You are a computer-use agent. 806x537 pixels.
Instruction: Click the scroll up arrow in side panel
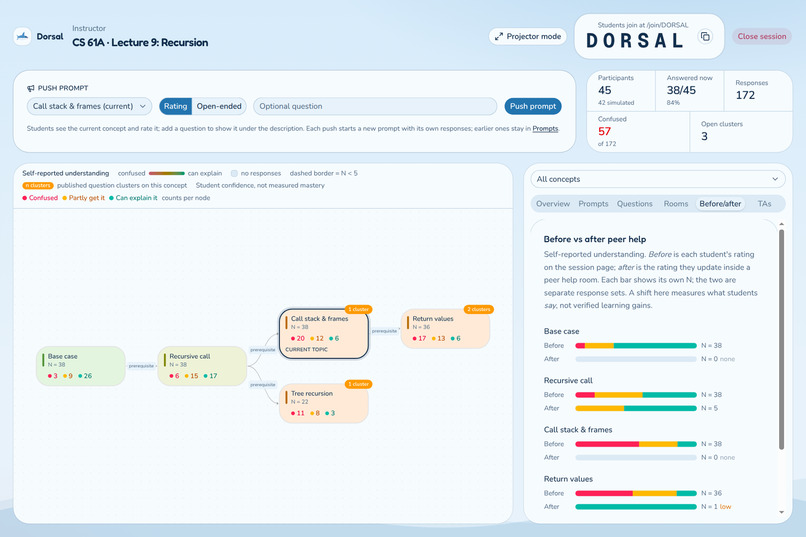click(x=781, y=224)
